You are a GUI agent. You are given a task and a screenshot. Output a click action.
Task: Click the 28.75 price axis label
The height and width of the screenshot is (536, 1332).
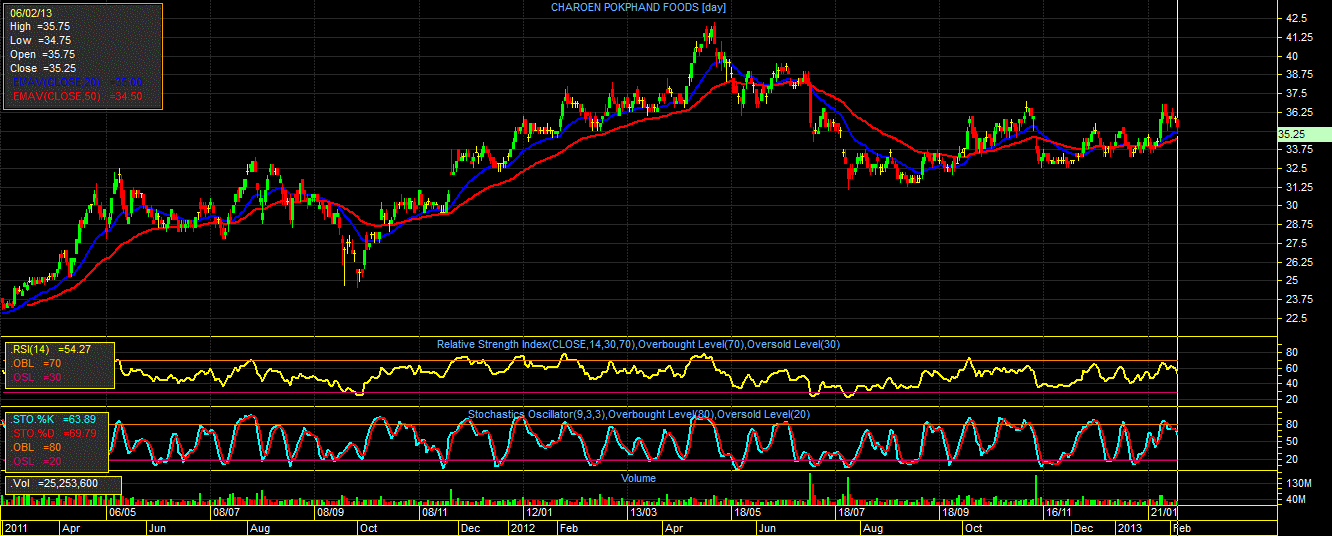[1302, 224]
